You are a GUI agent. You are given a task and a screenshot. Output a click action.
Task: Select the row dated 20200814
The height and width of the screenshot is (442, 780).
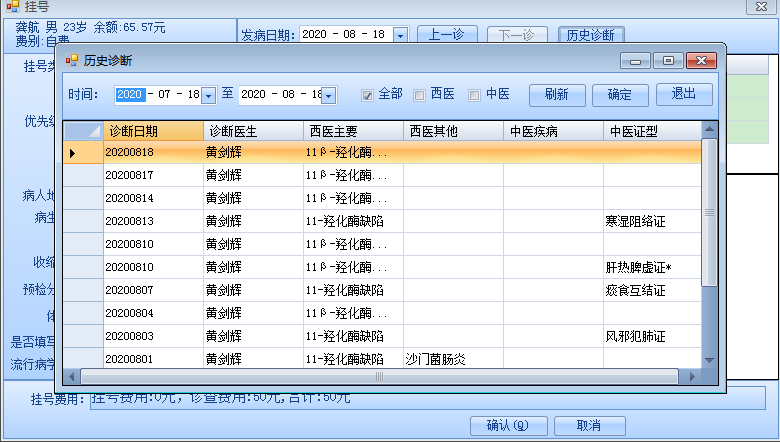coord(382,198)
